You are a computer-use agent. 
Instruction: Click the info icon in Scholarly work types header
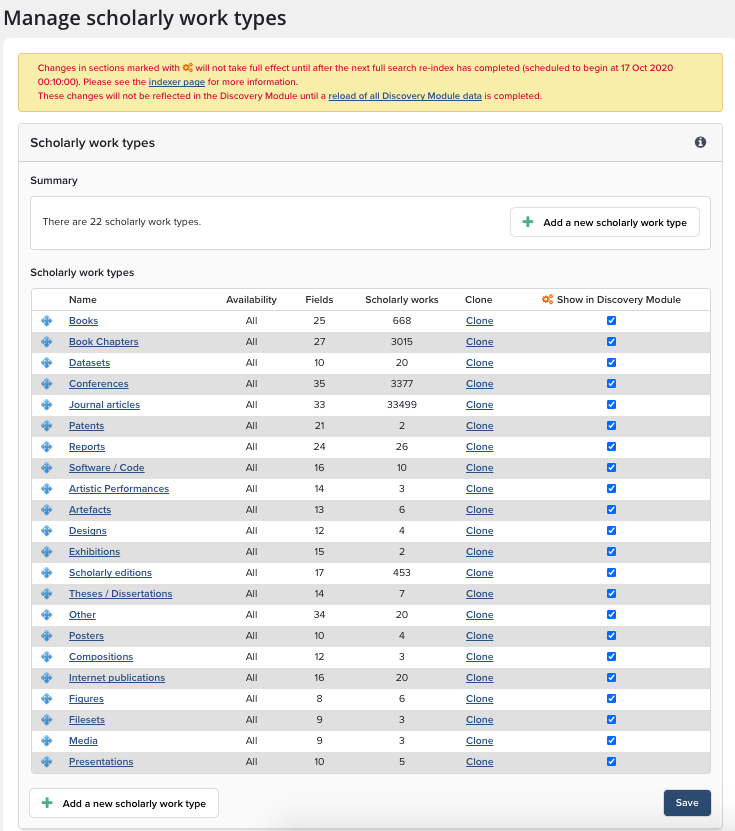[x=700, y=143]
